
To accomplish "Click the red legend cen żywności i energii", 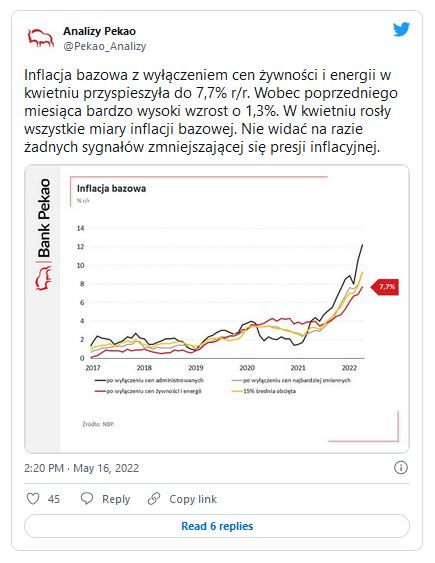I will pyautogui.click(x=148, y=391).
